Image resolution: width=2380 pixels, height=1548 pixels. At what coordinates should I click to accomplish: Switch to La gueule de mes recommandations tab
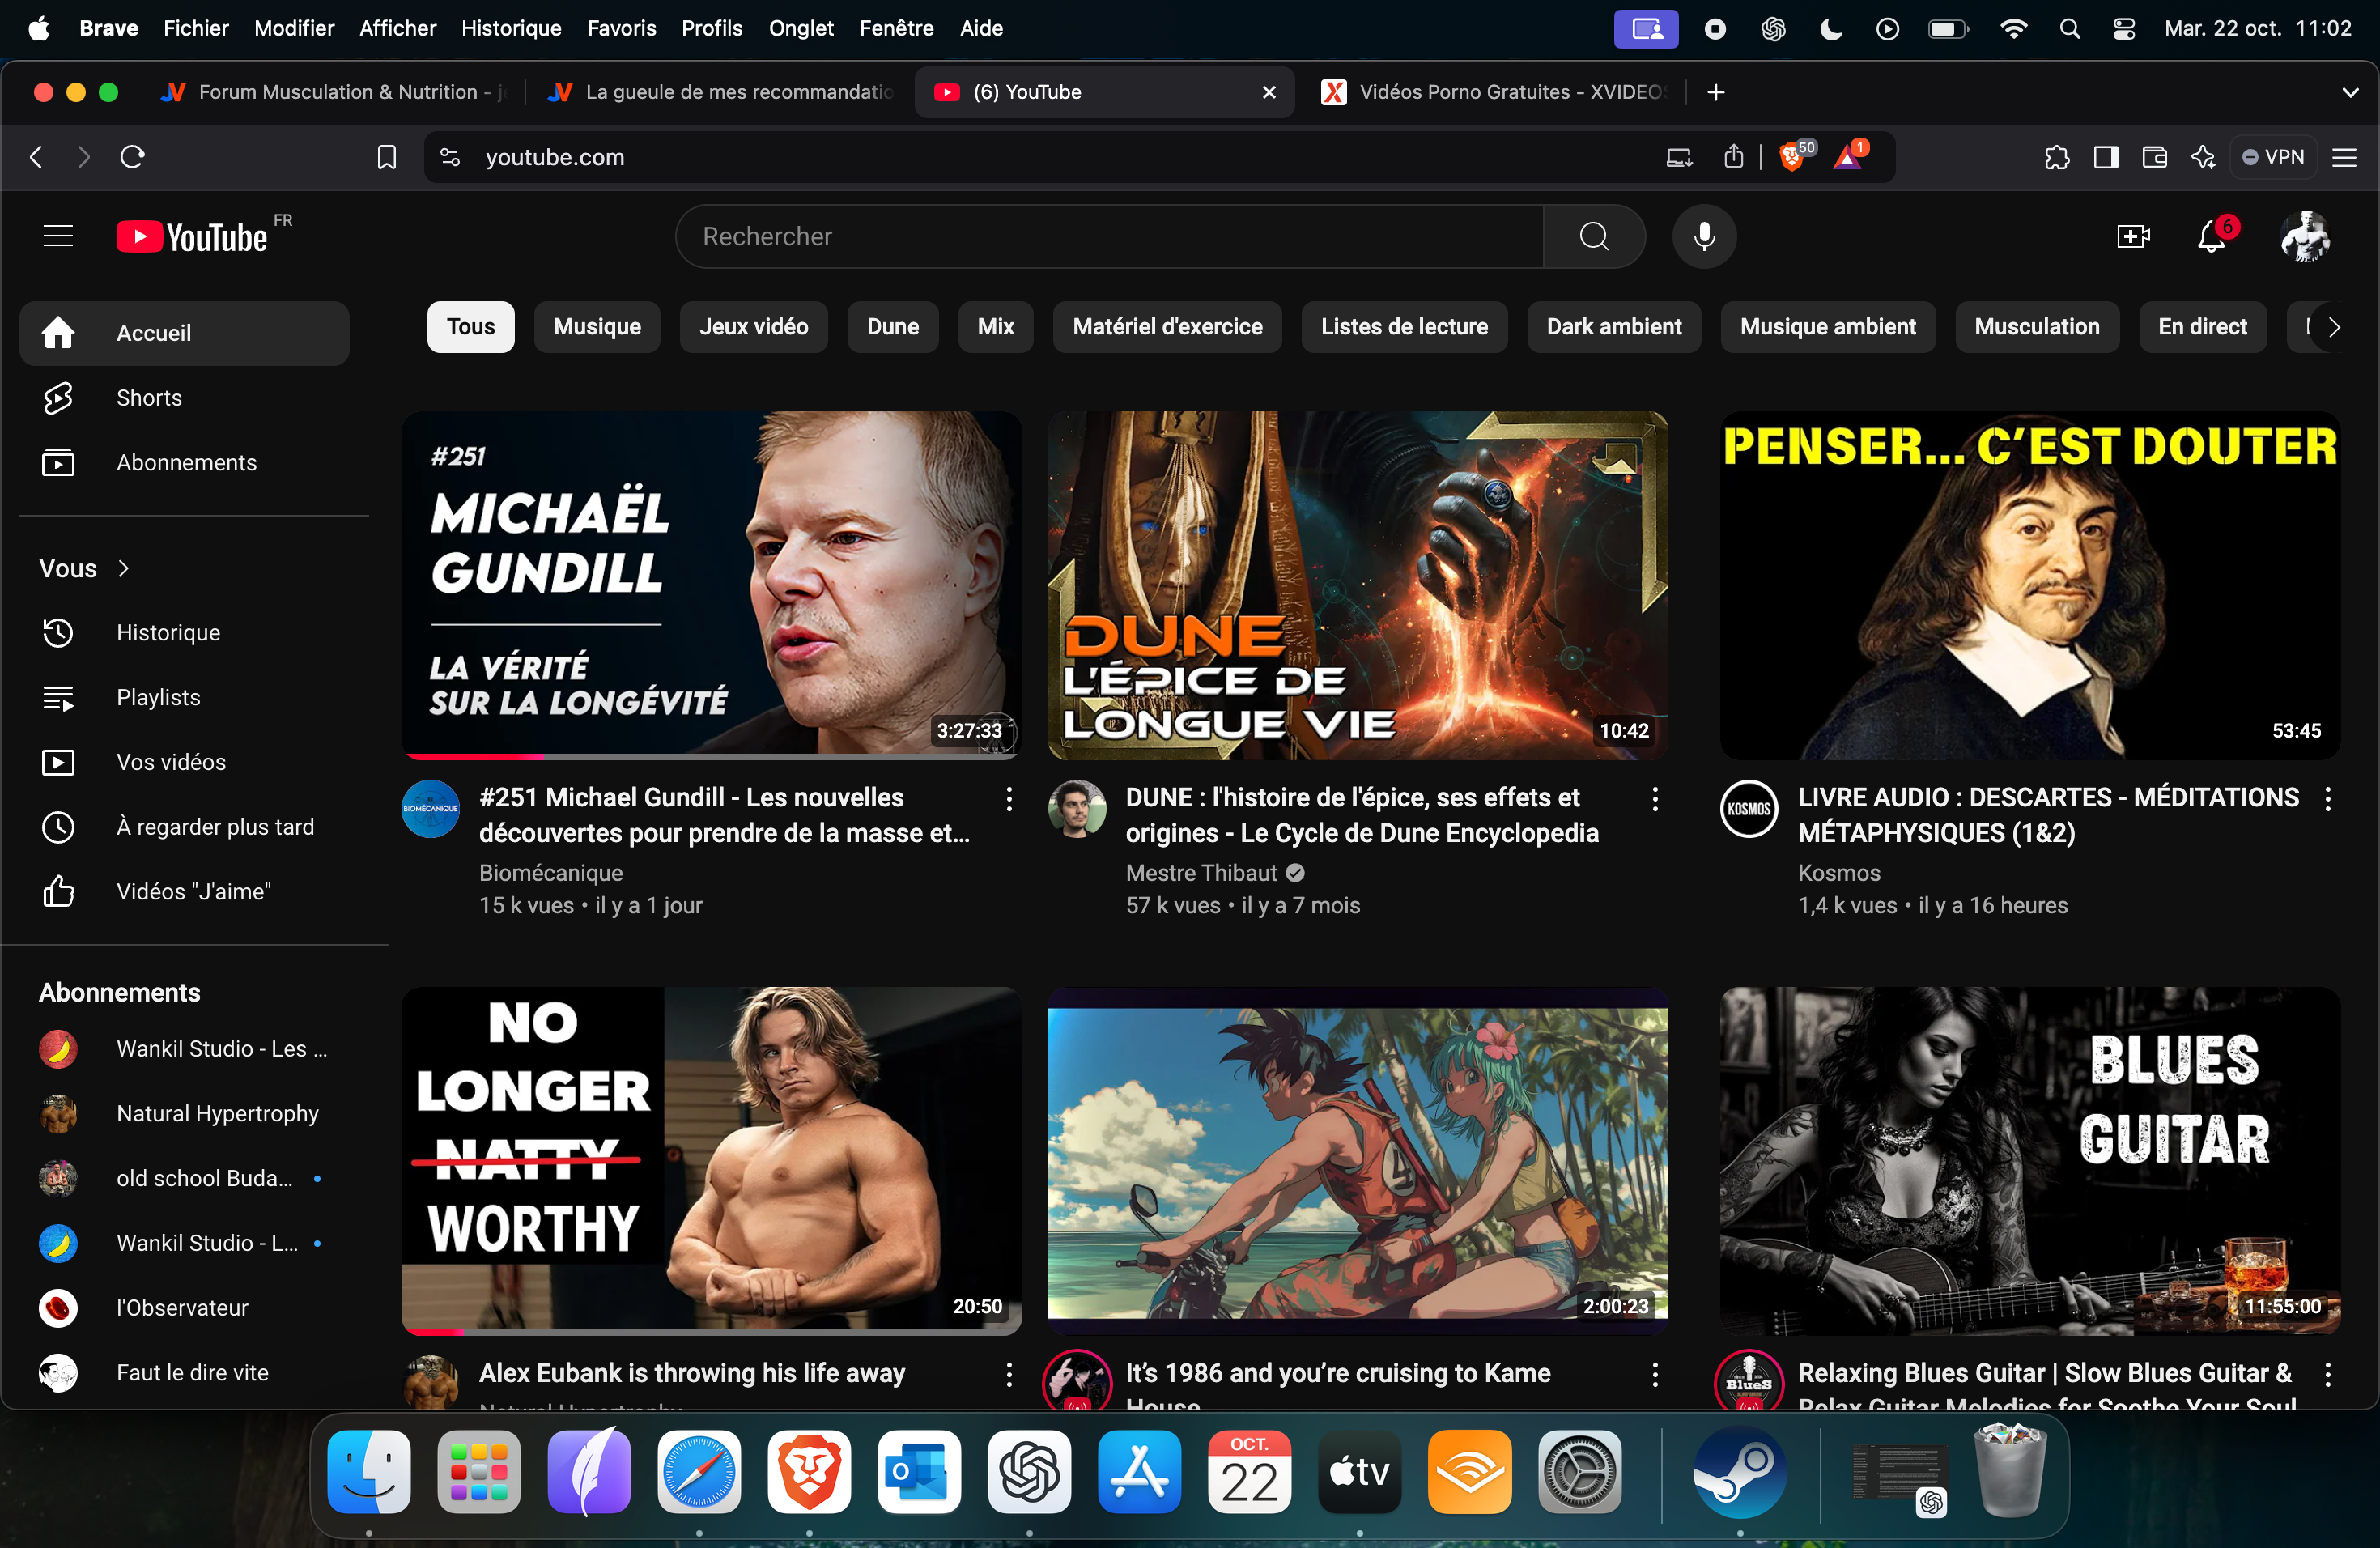[720, 92]
